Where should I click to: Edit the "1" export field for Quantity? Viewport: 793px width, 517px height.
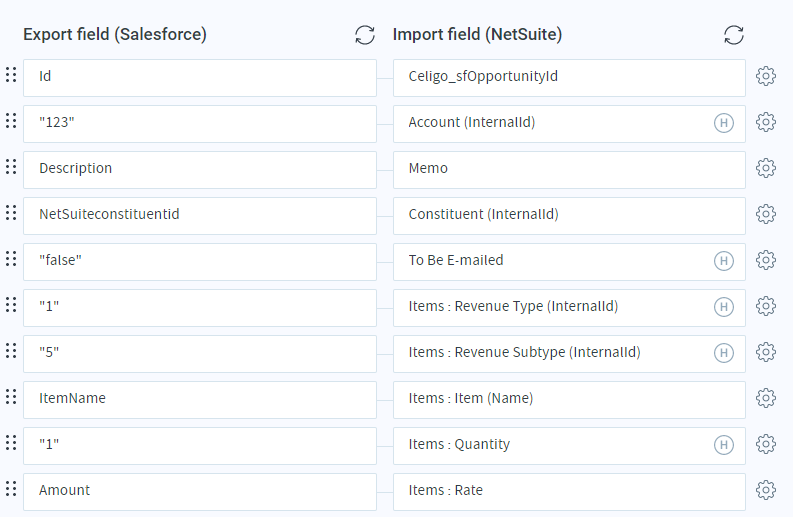[200, 446]
